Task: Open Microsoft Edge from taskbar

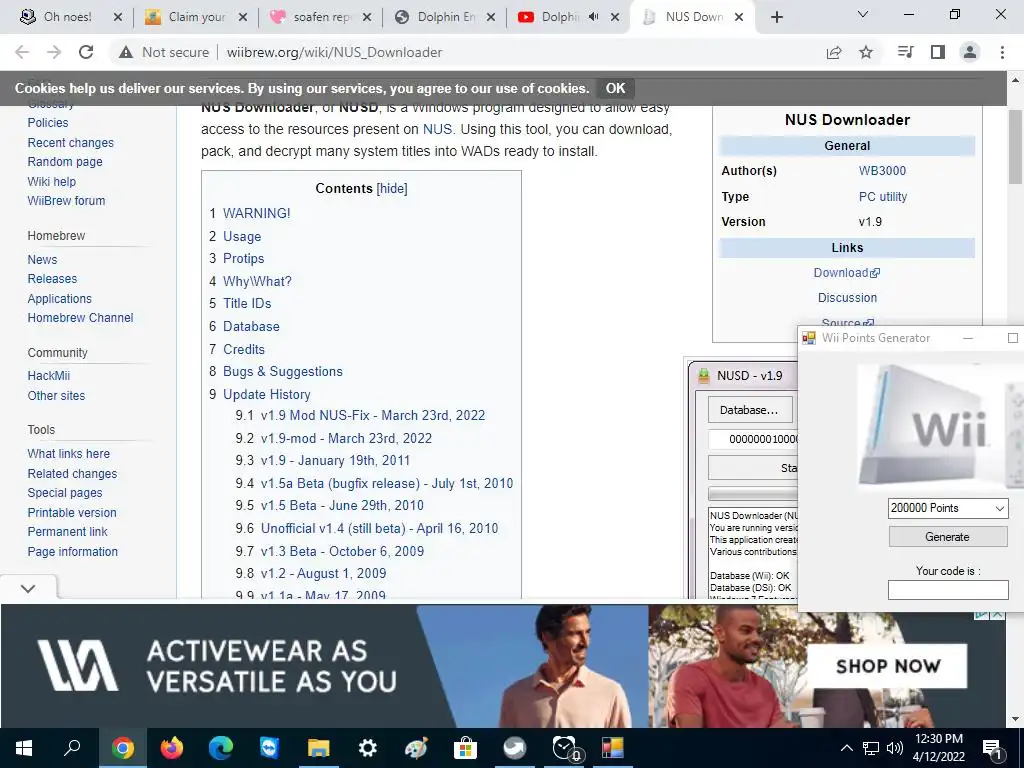Action: 221,748
